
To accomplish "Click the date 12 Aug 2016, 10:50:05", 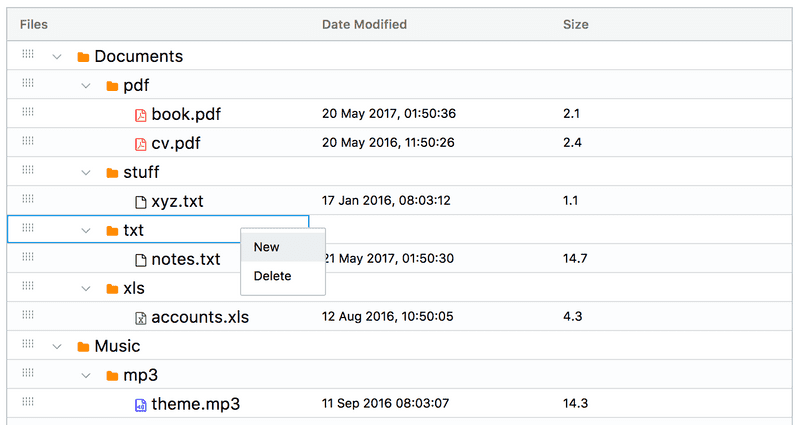I will 388,316.
